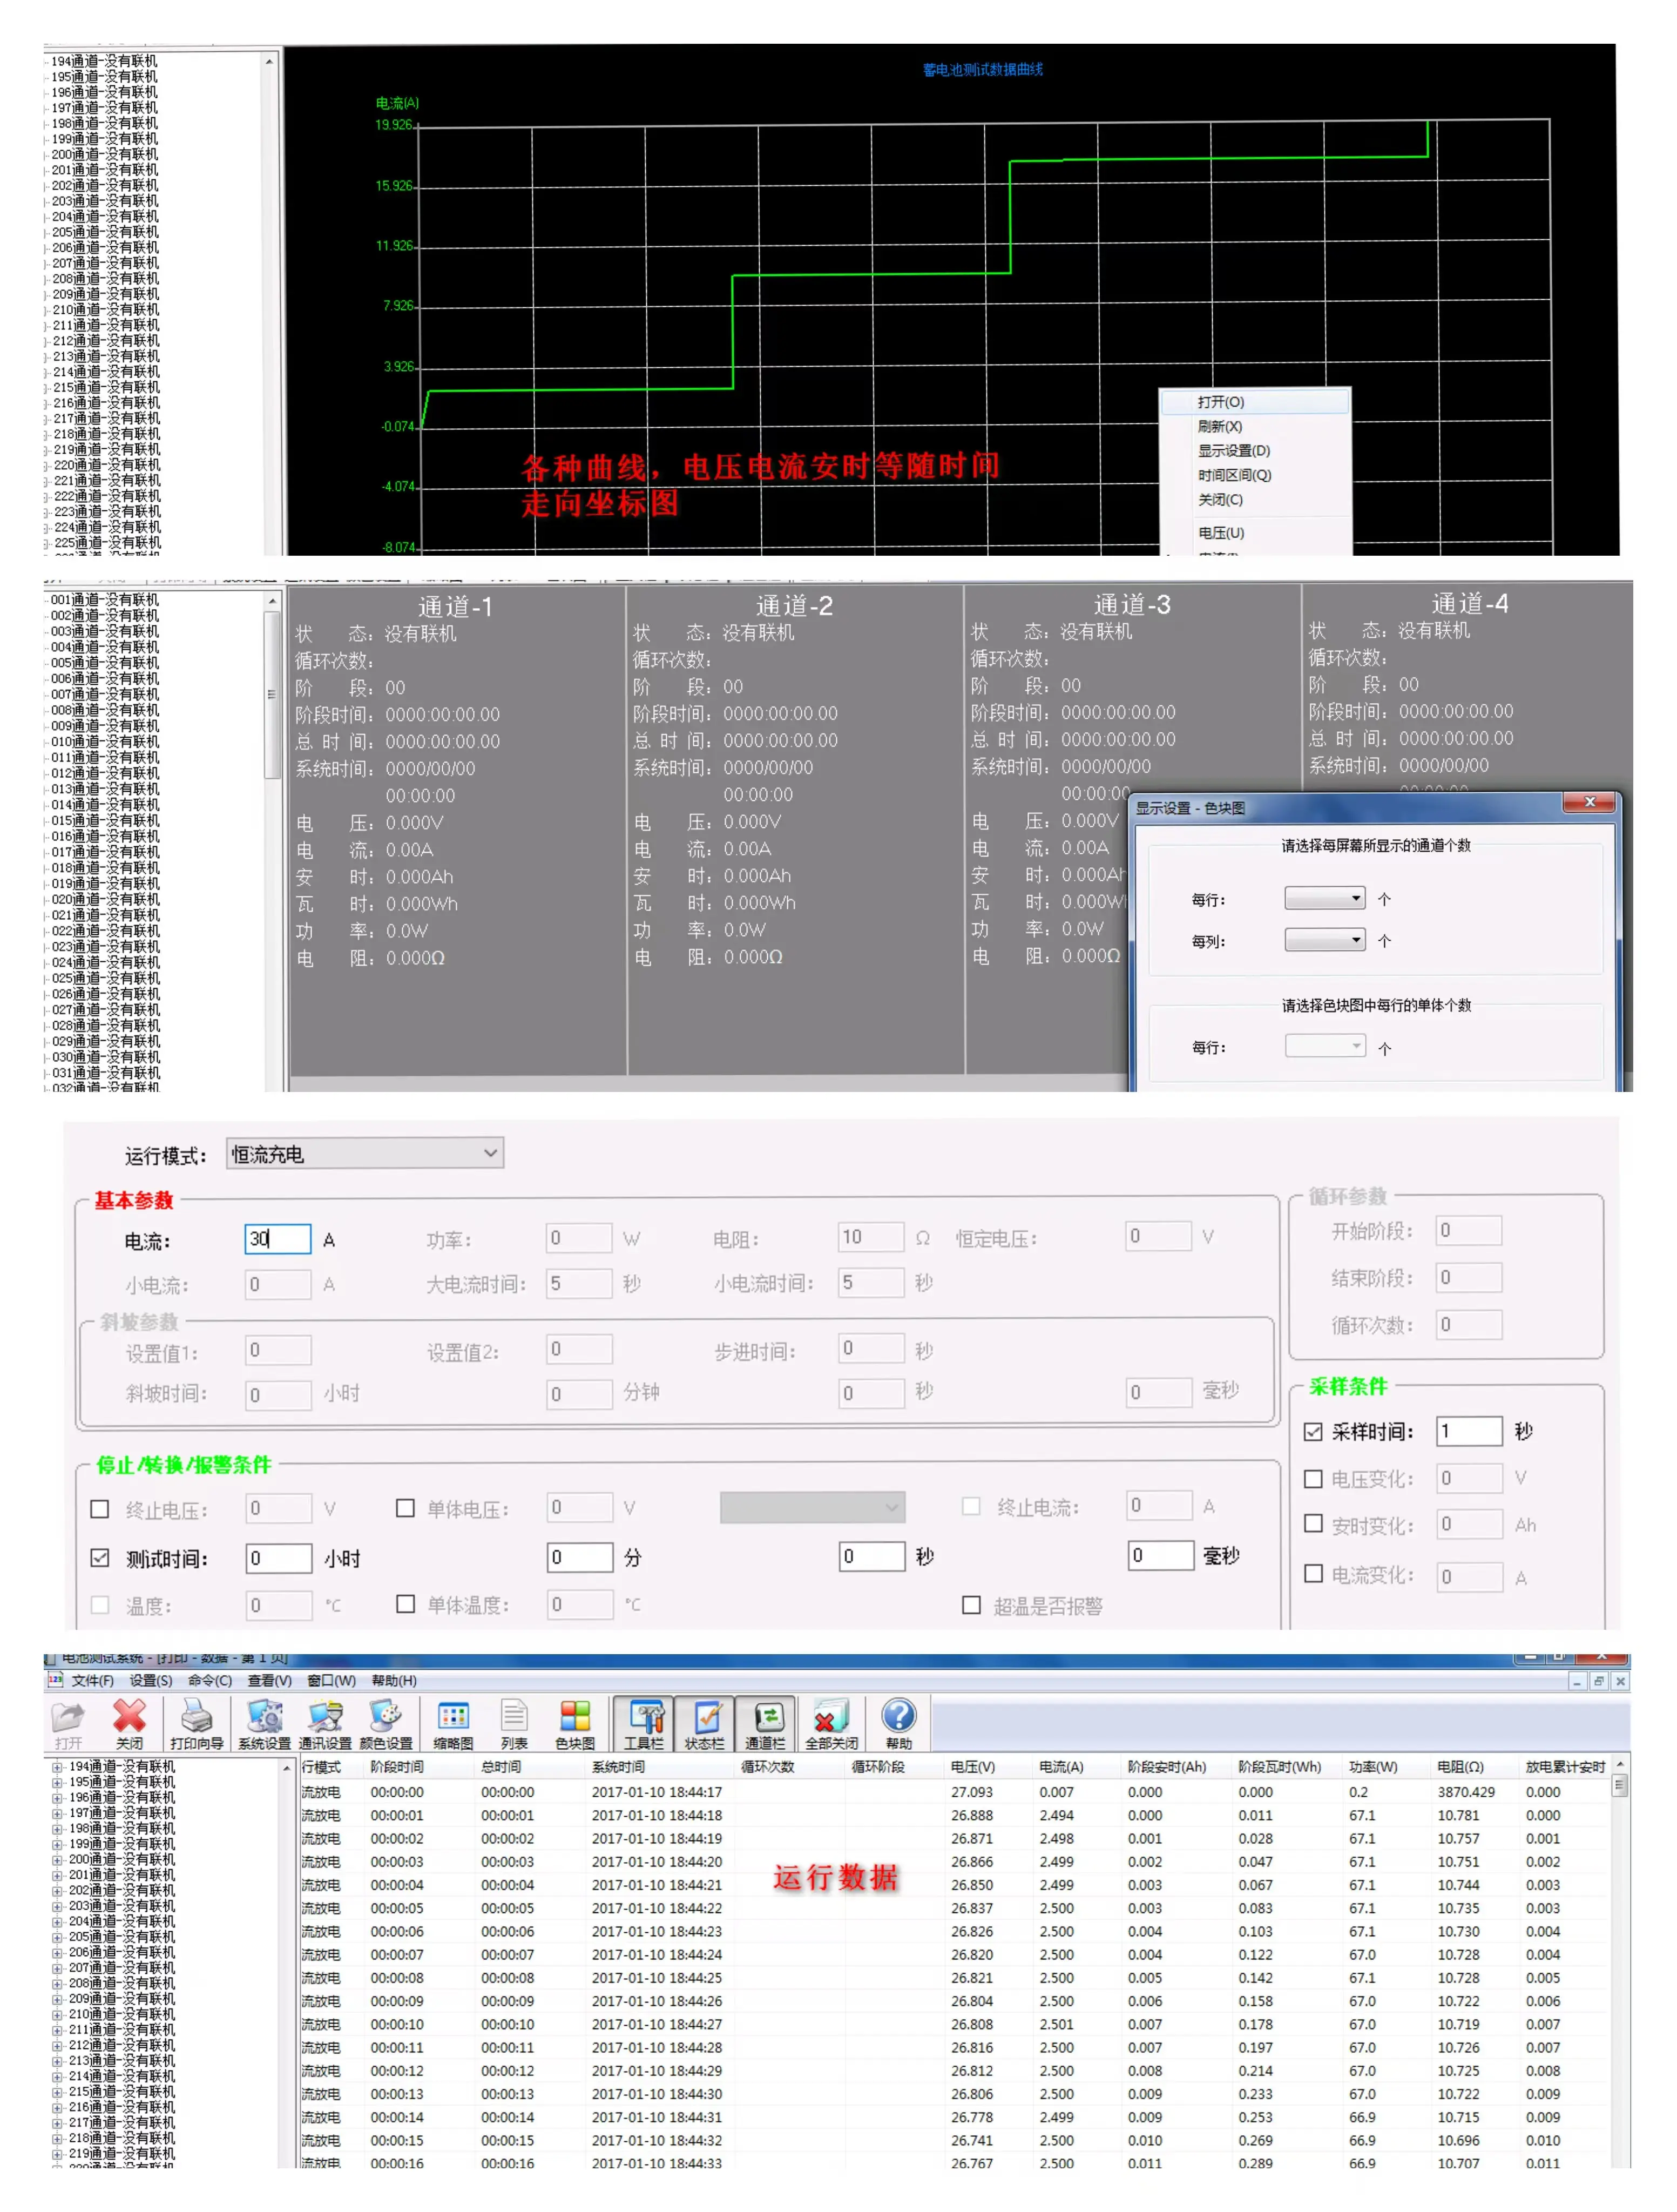Viewport: 1677px width, 2212px height.
Task: Click the 通道-2 channel panel title
Action: (x=793, y=605)
